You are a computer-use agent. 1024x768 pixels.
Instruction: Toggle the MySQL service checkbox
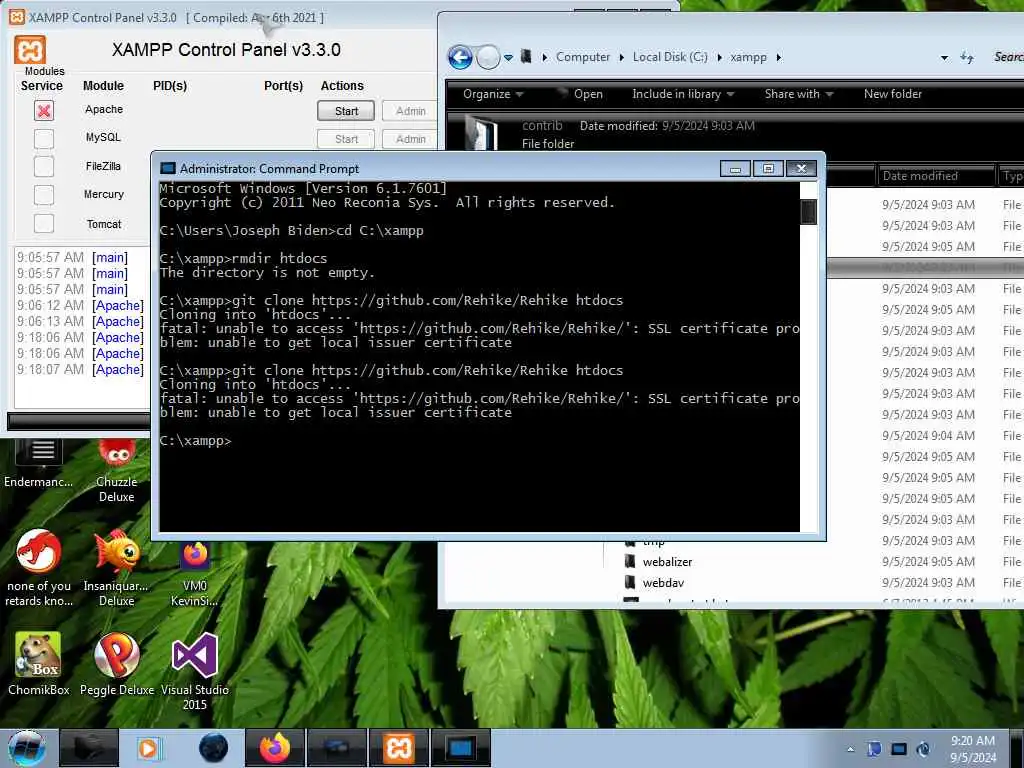click(44, 138)
